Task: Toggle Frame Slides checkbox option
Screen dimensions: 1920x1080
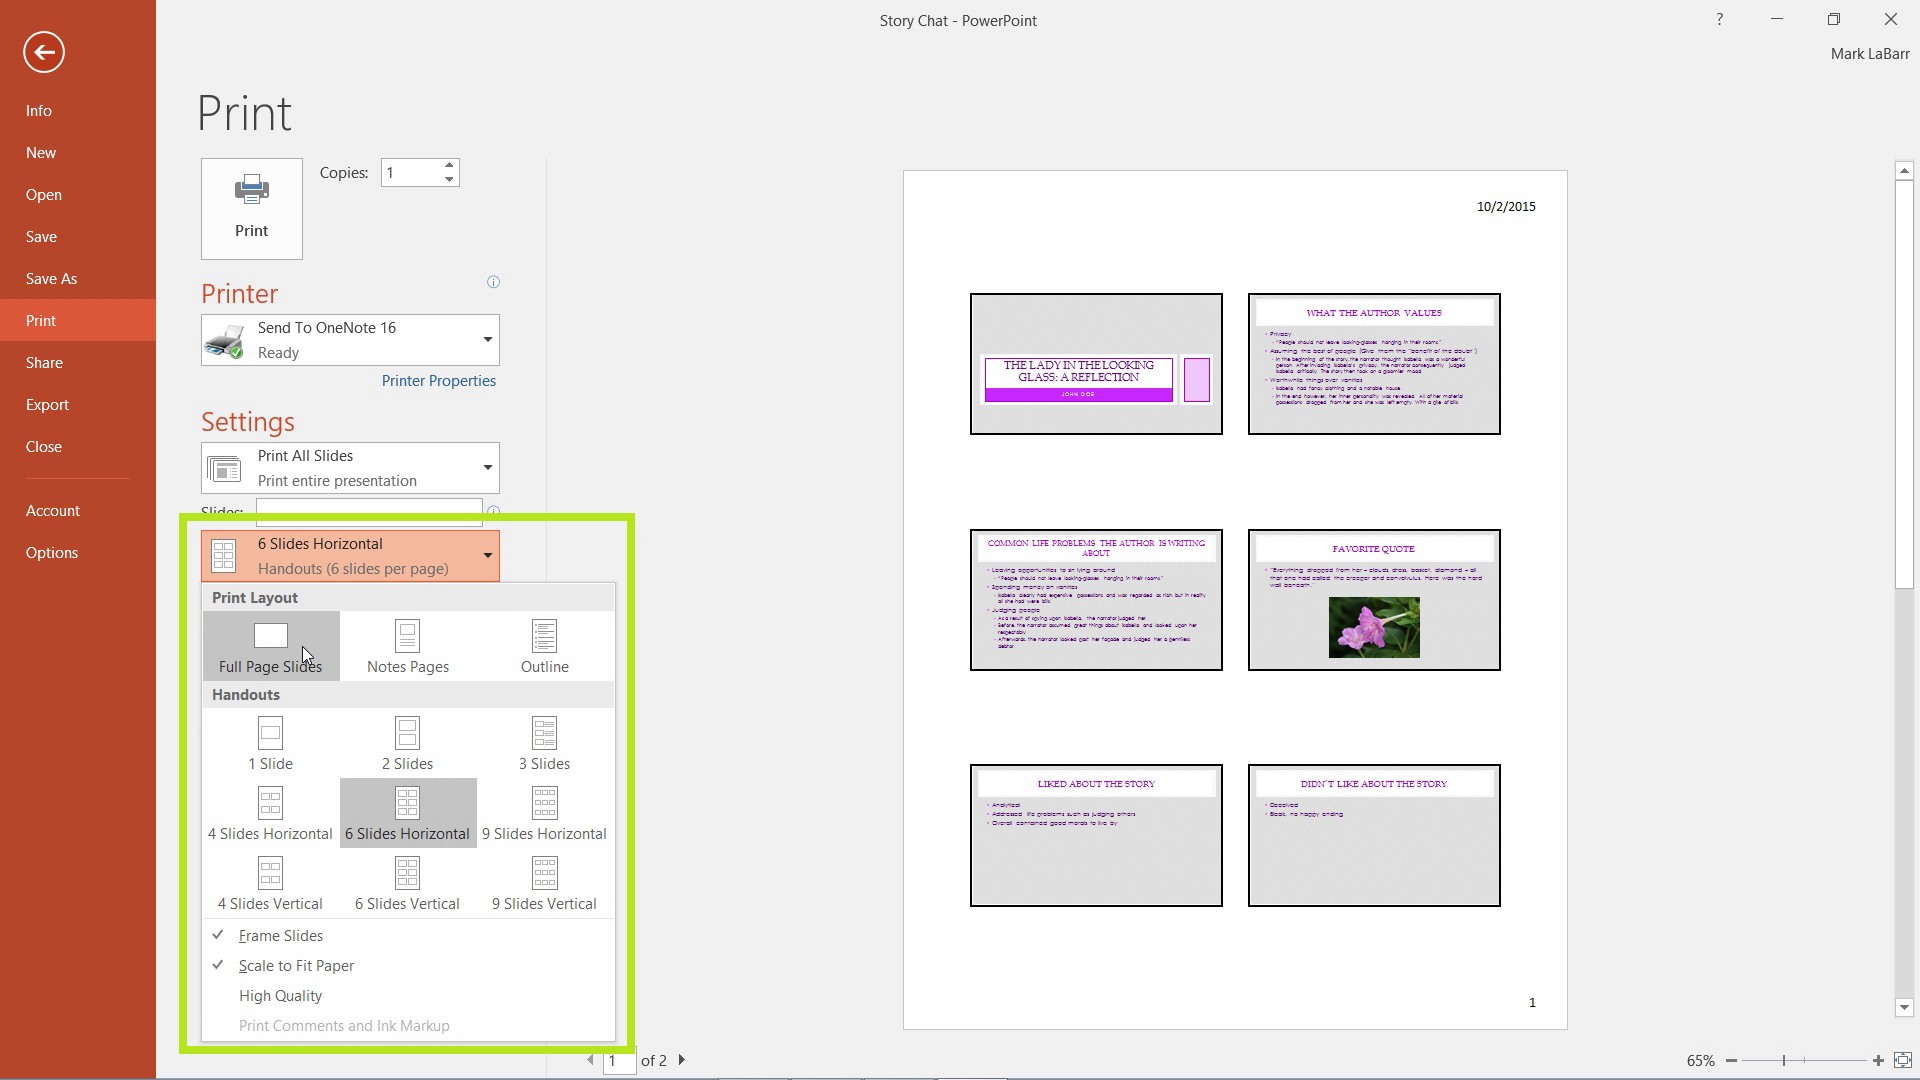Action: 281,935
